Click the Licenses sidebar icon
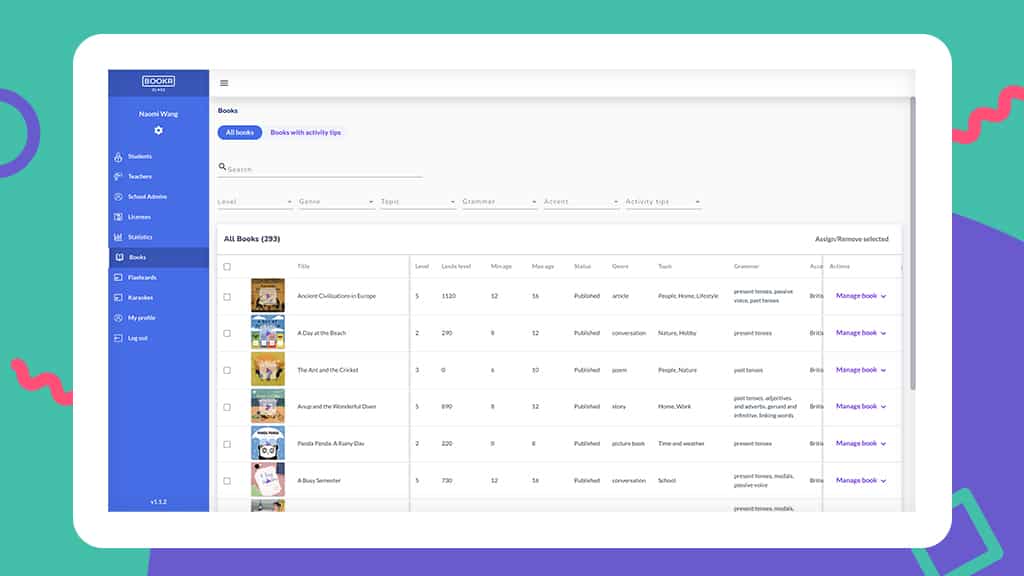 tap(118, 217)
